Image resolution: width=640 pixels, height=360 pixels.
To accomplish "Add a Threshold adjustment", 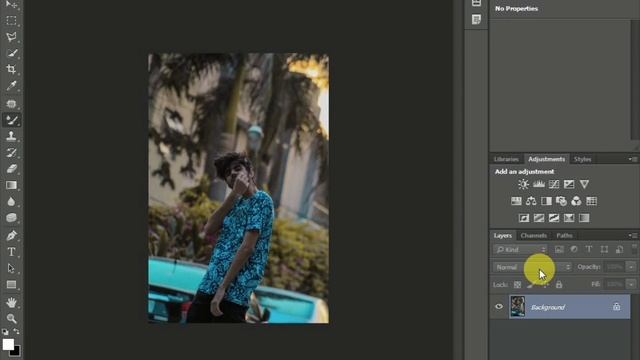I will (554, 218).
